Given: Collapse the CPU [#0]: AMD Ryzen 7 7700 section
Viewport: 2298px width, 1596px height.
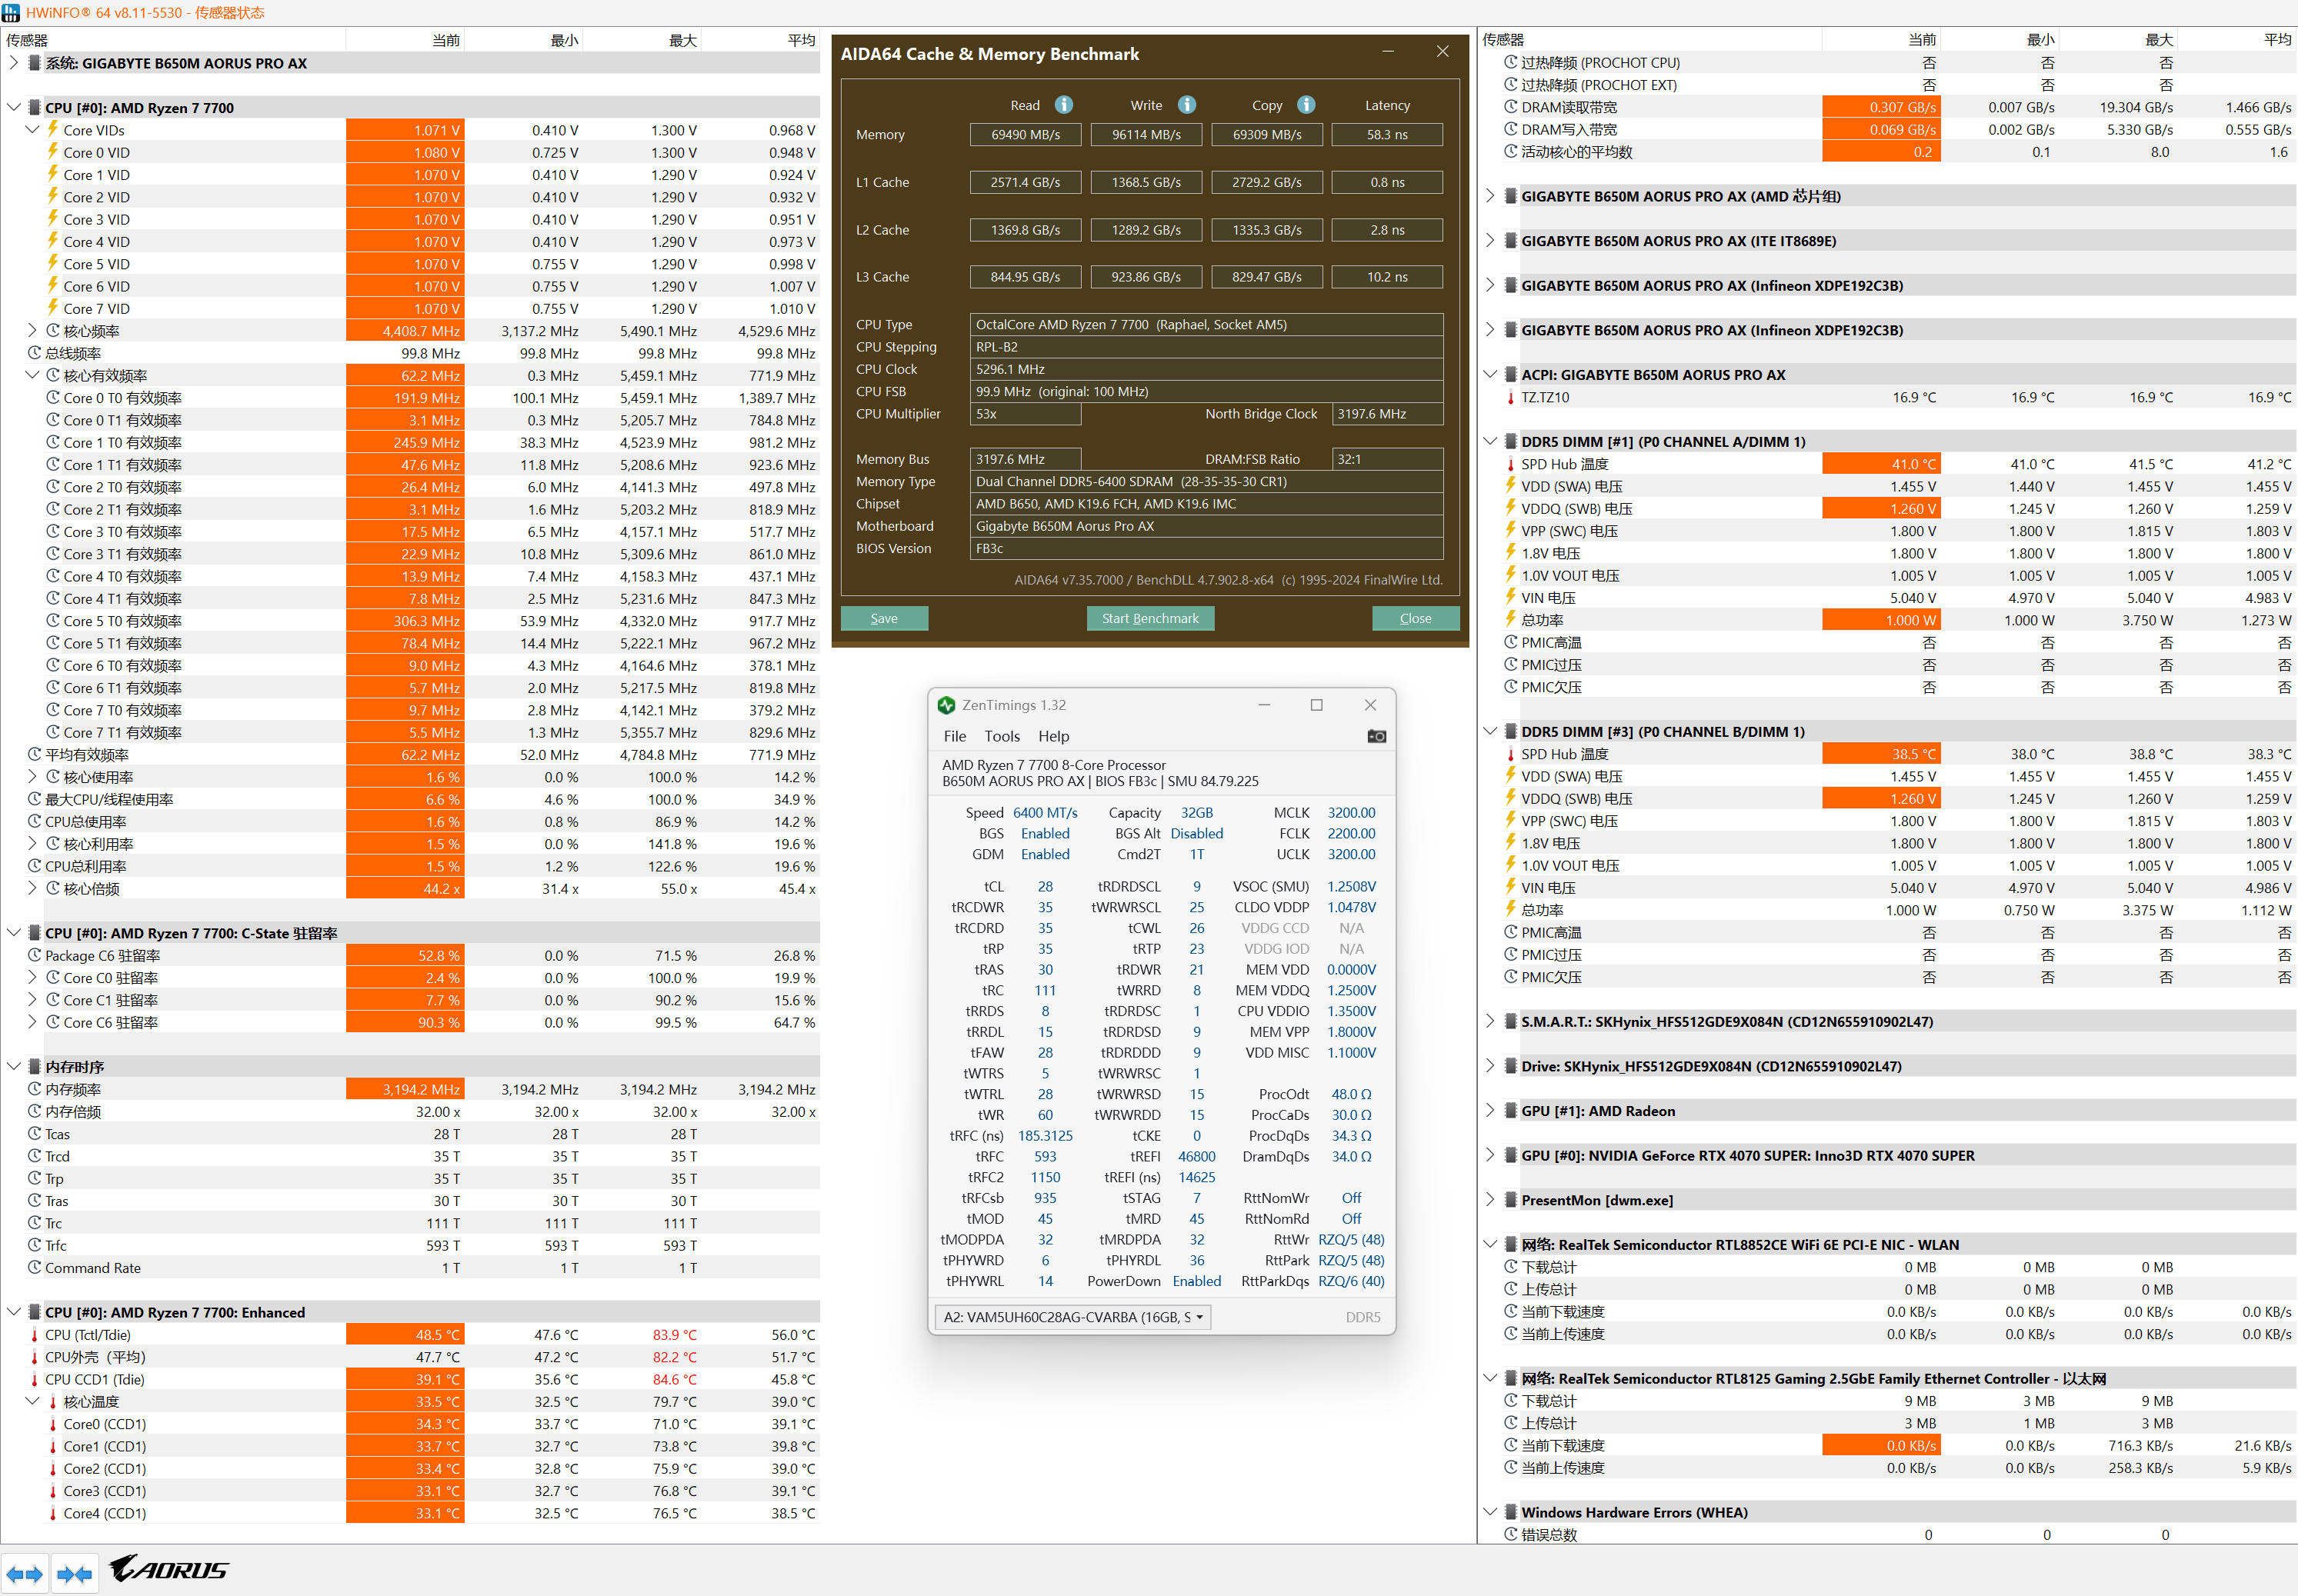Looking at the screenshot, I should pos(14,107).
